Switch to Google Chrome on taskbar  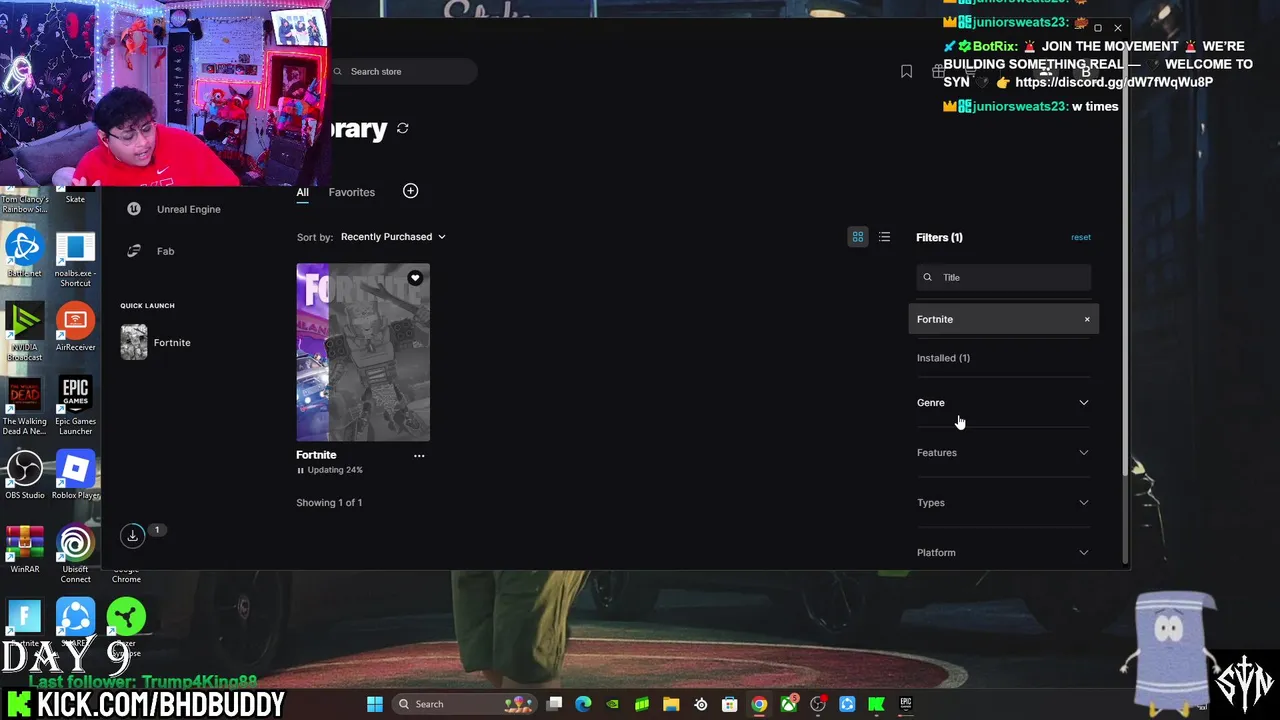[759, 704]
